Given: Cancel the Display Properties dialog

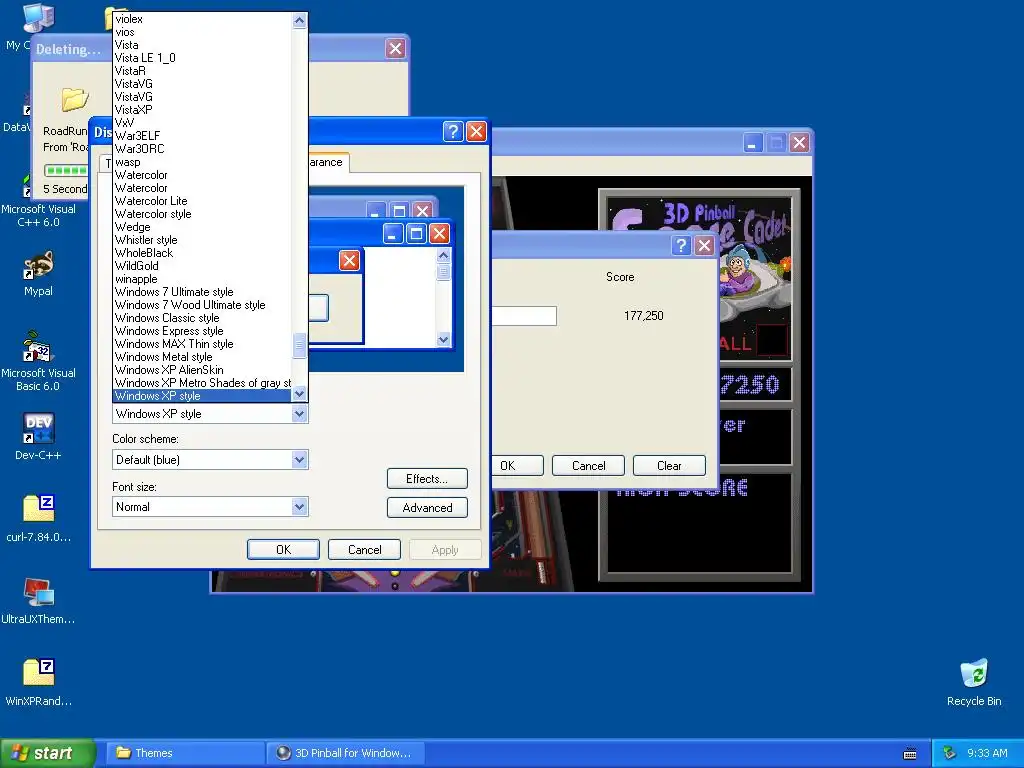Looking at the screenshot, I should click(x=364, y=550).
